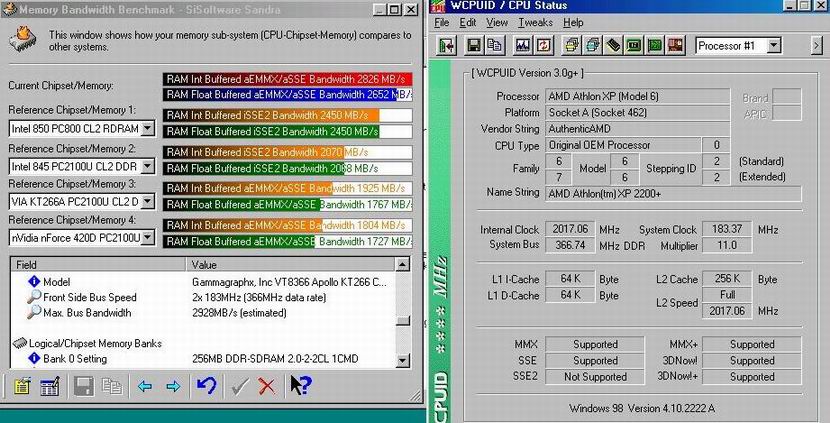Open Reference 1 Intel 850 PC800 dropdown
Screen dimensions: 830x423
point(148,128)
